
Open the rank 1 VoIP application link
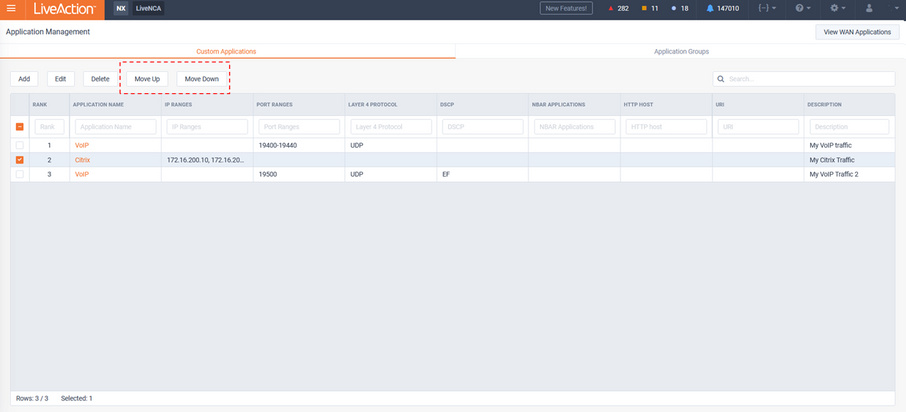pos(82,145)
